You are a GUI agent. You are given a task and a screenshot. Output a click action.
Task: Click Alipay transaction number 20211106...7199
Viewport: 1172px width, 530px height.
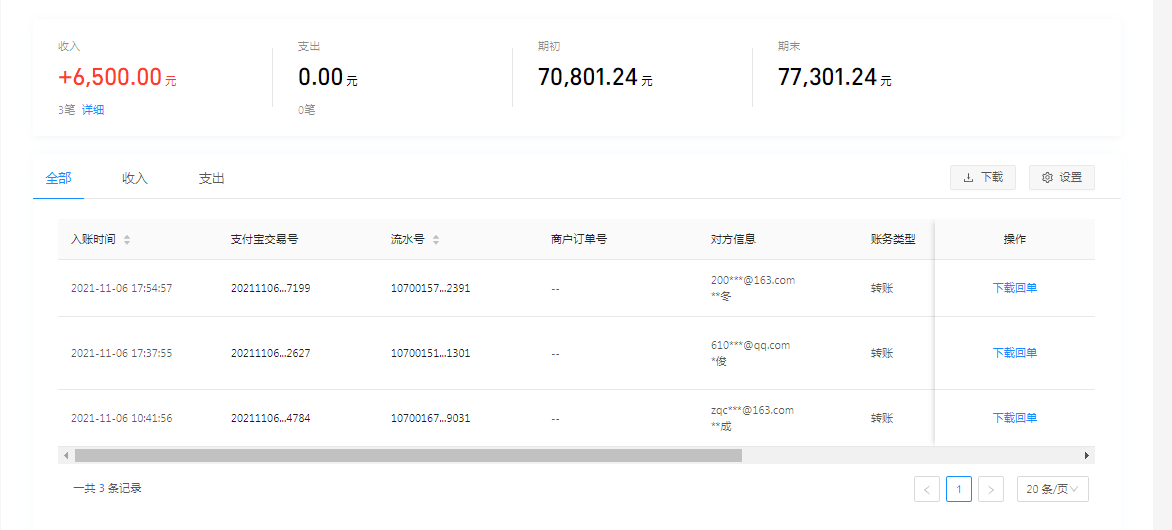(270, 288)
